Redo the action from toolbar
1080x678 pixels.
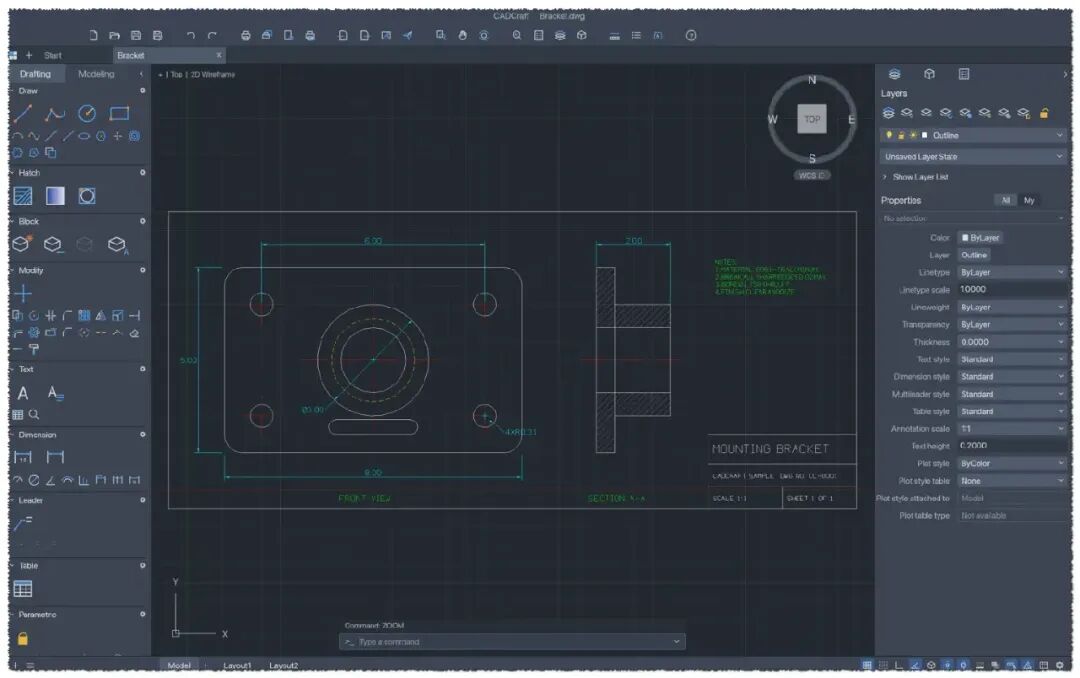tap(212, 35)
